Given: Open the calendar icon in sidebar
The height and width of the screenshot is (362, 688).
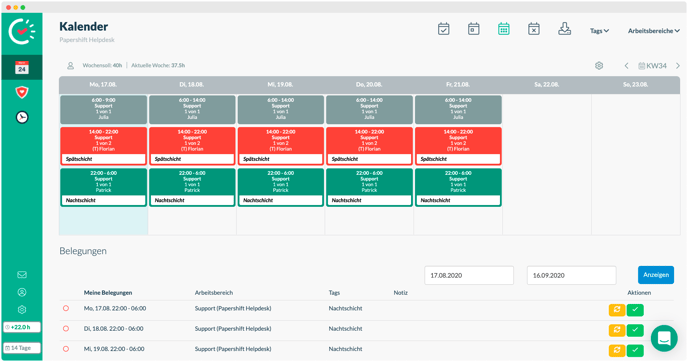Looking at the screenshot, I should (22, 68).
